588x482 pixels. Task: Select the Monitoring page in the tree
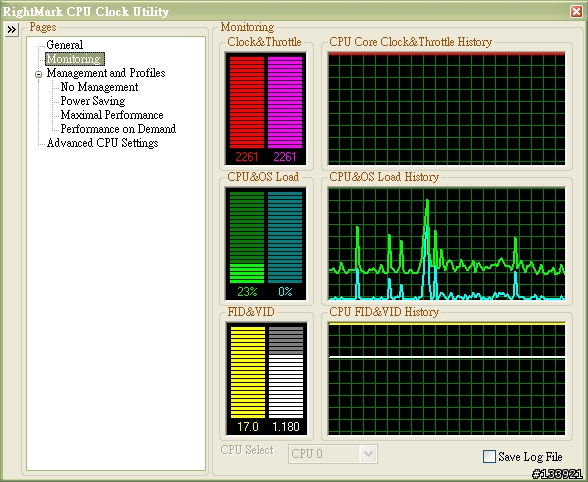click(x=74, y=59)
